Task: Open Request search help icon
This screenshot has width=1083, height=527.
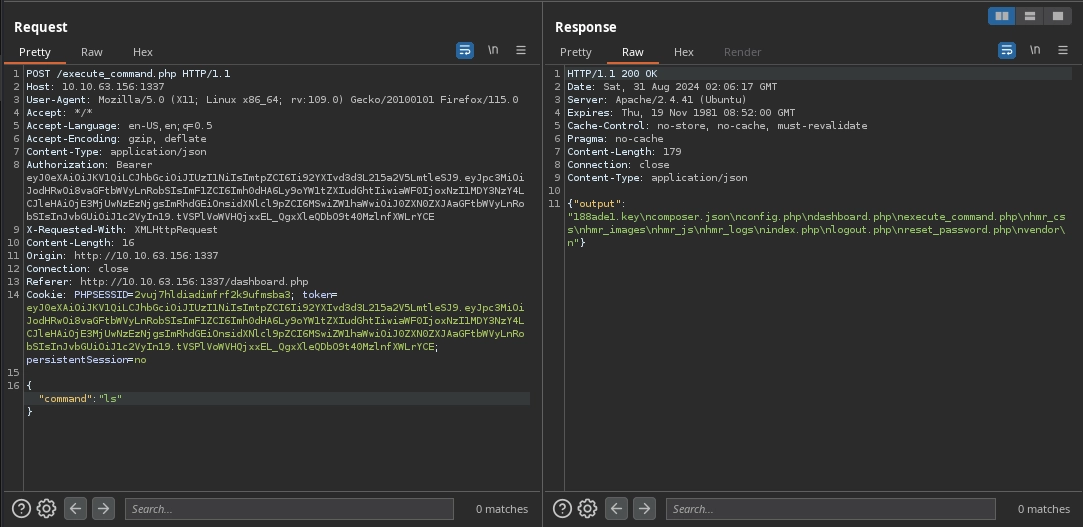Action: tap(22, 509)
